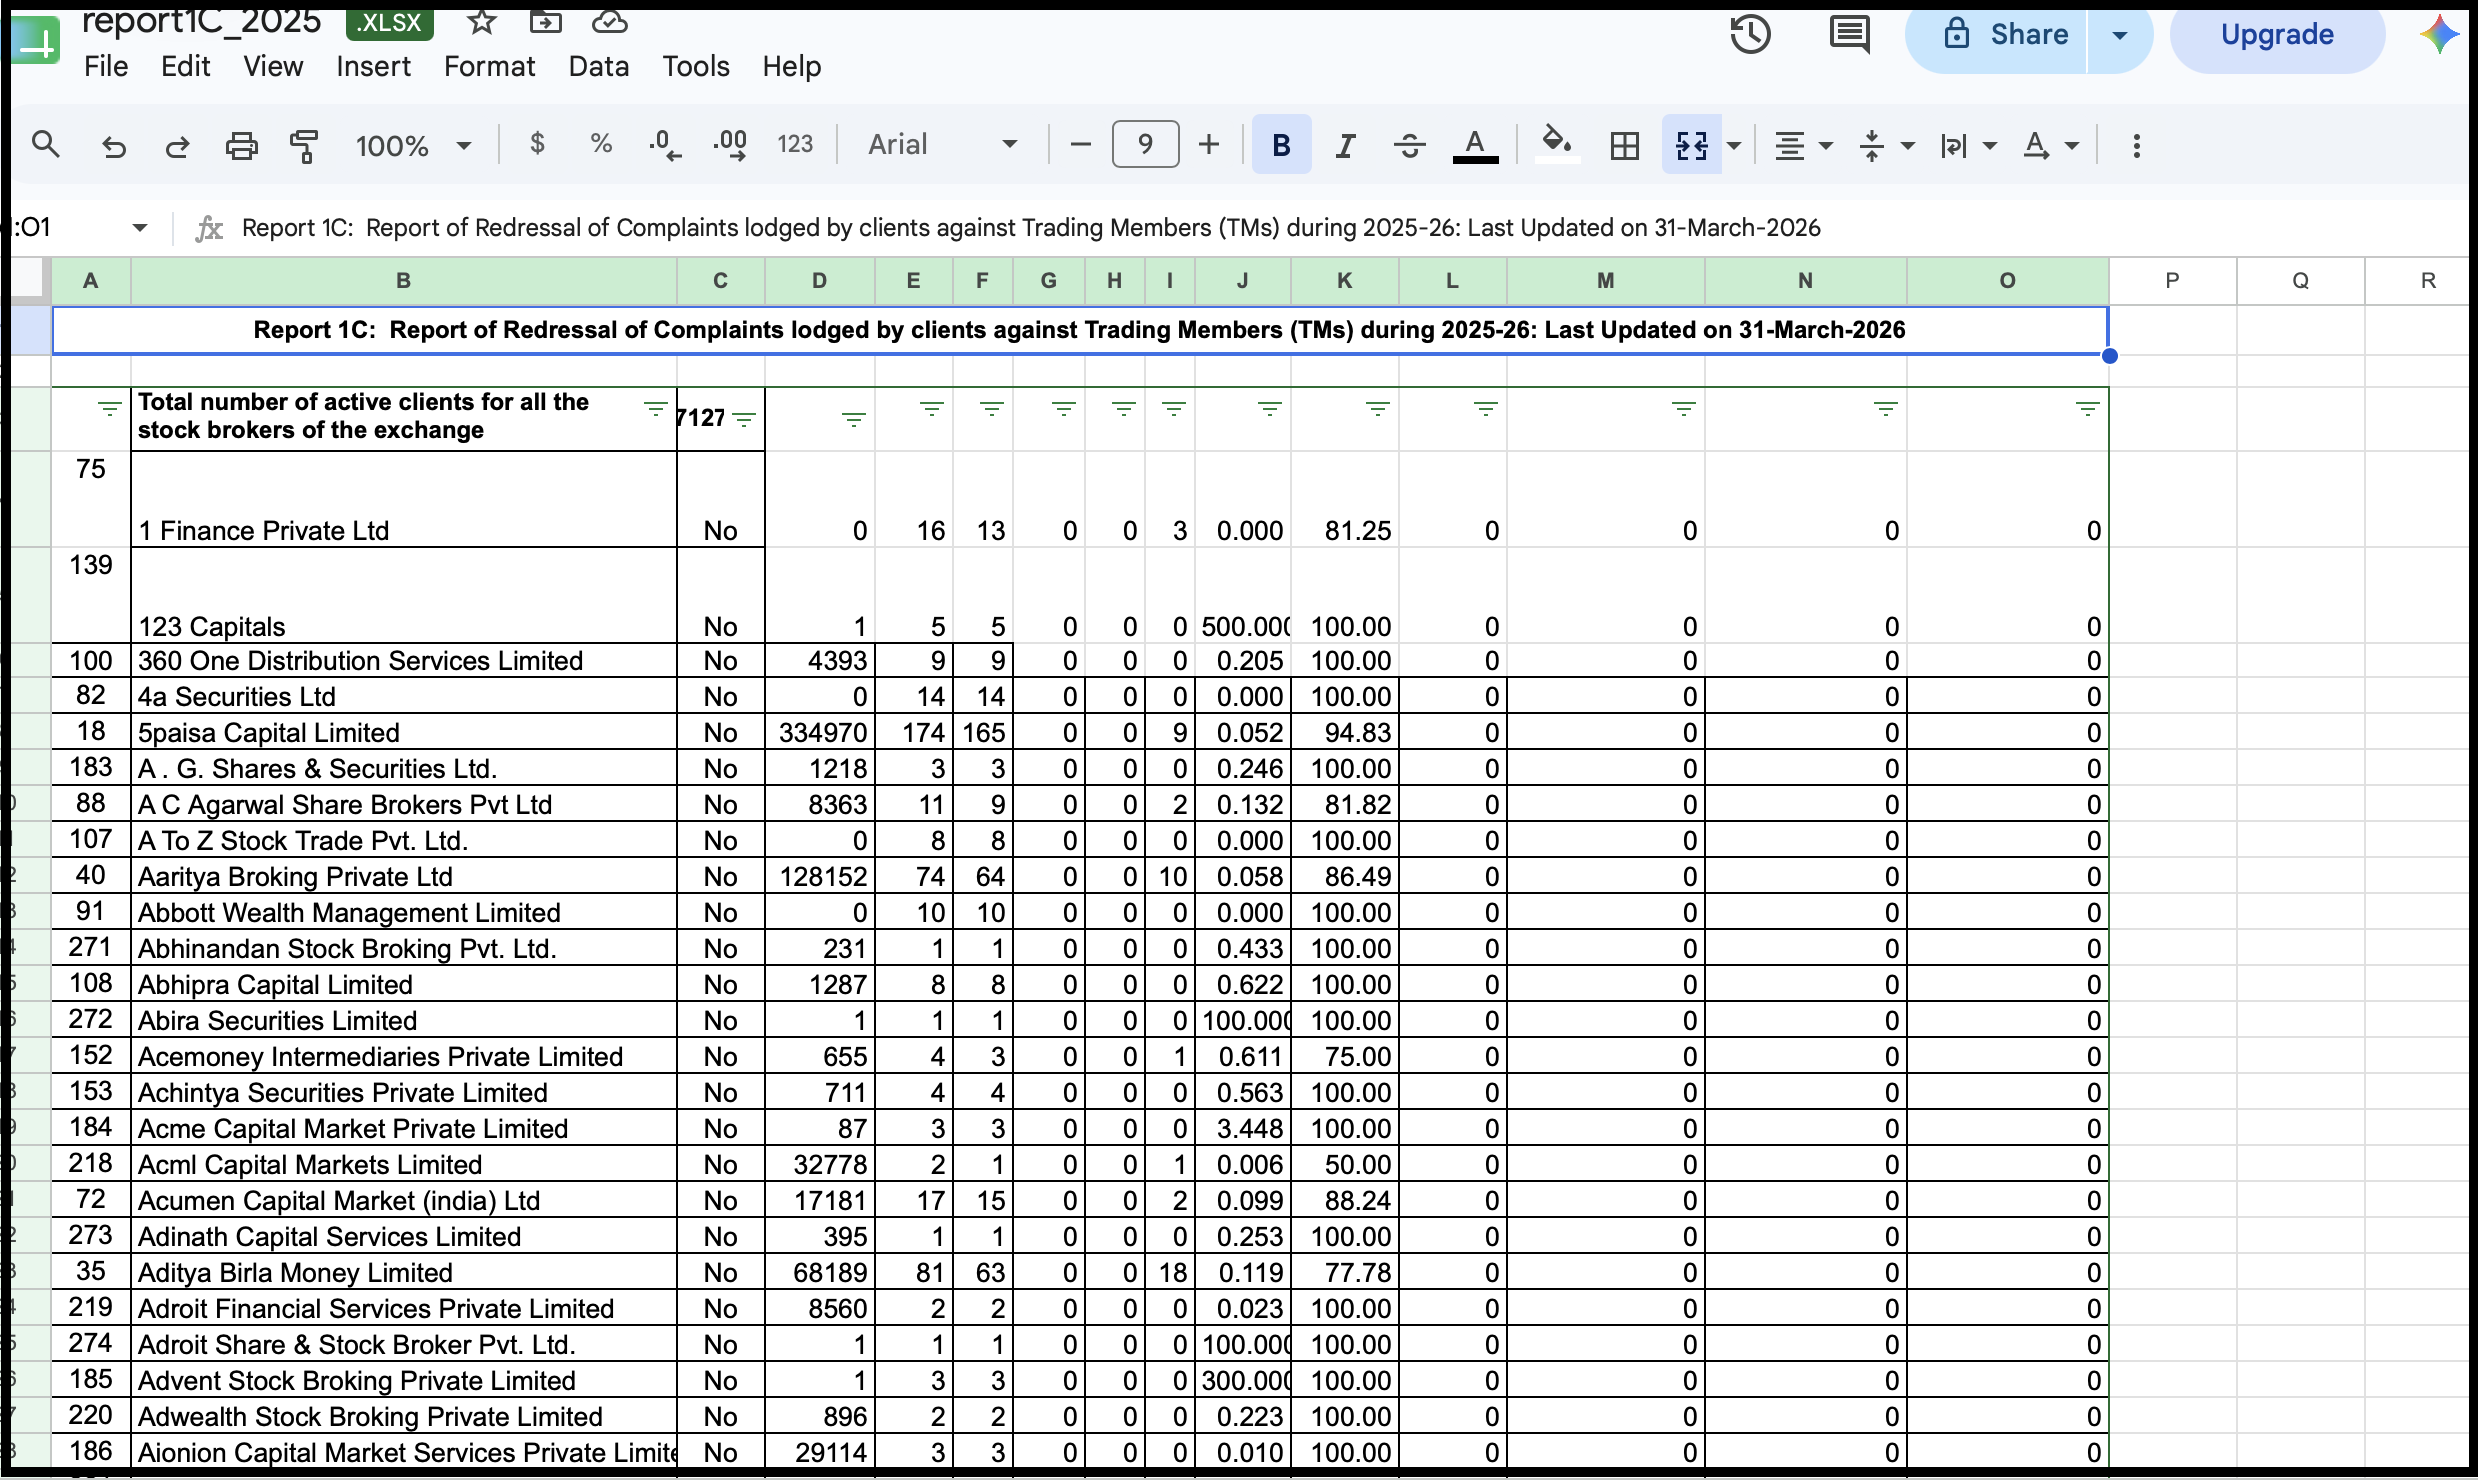Open the Arial font dropdown
The height and width of the screenshot is (1480, 2478).
pyautogui.click(x=943, y=145)
